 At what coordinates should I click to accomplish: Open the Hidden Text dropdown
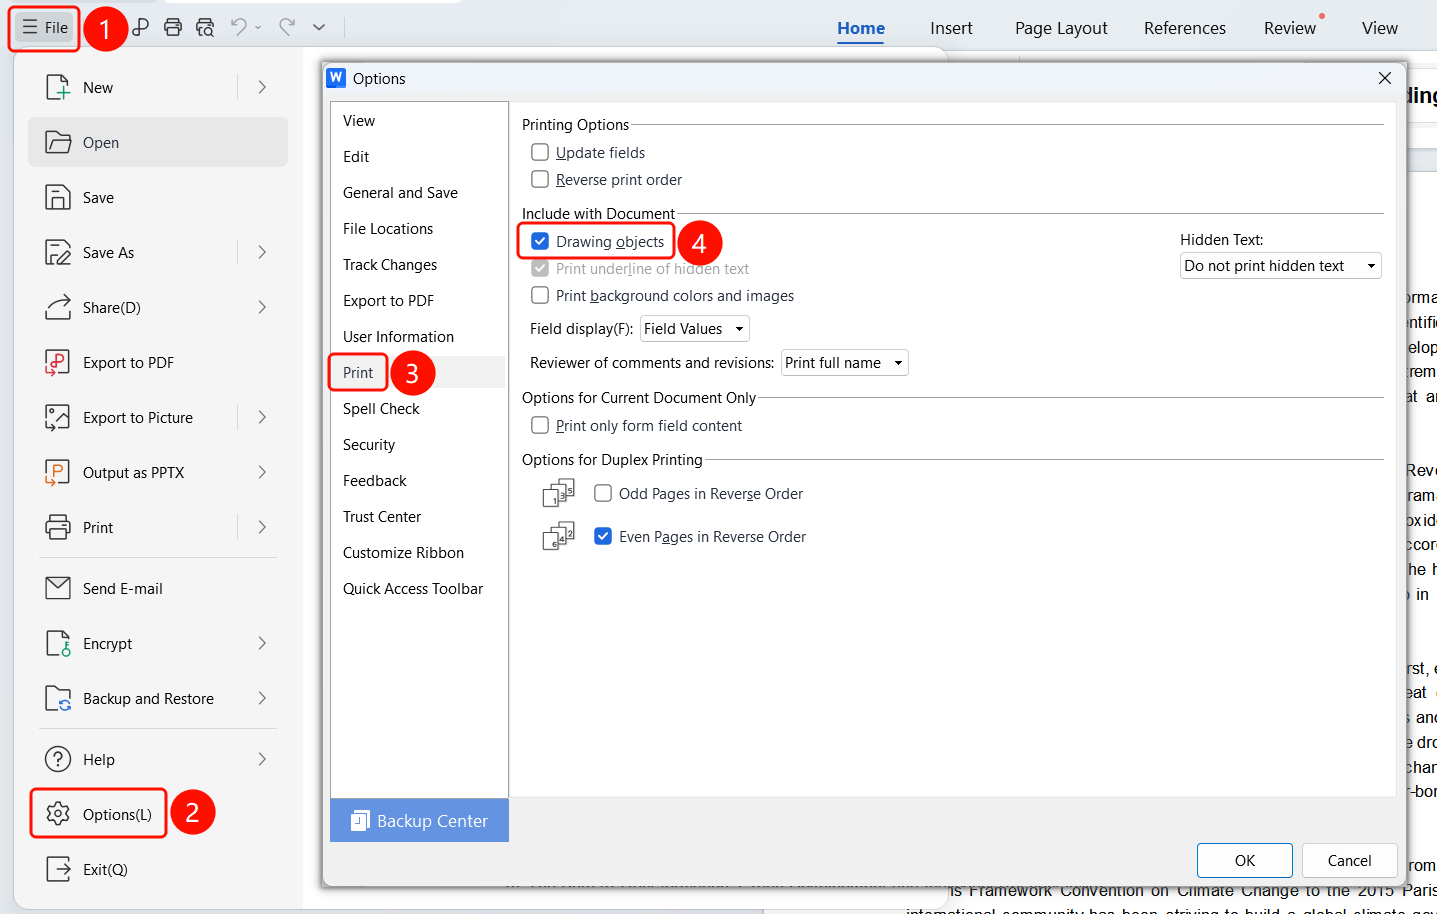(x=1281, y=265)
